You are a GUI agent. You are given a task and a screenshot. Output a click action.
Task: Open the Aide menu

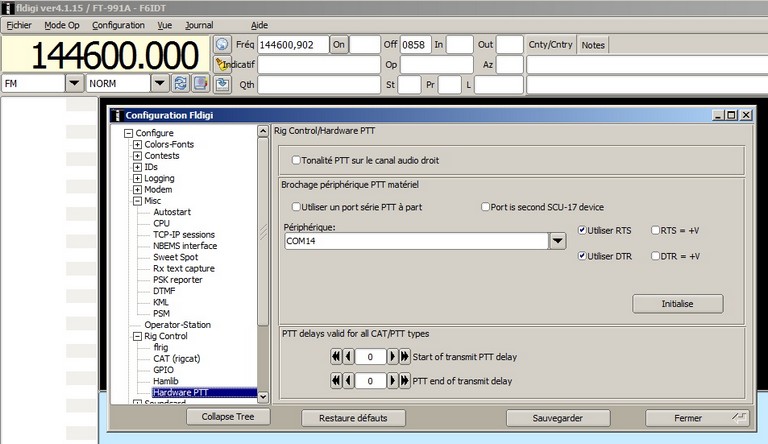point(259,25)
